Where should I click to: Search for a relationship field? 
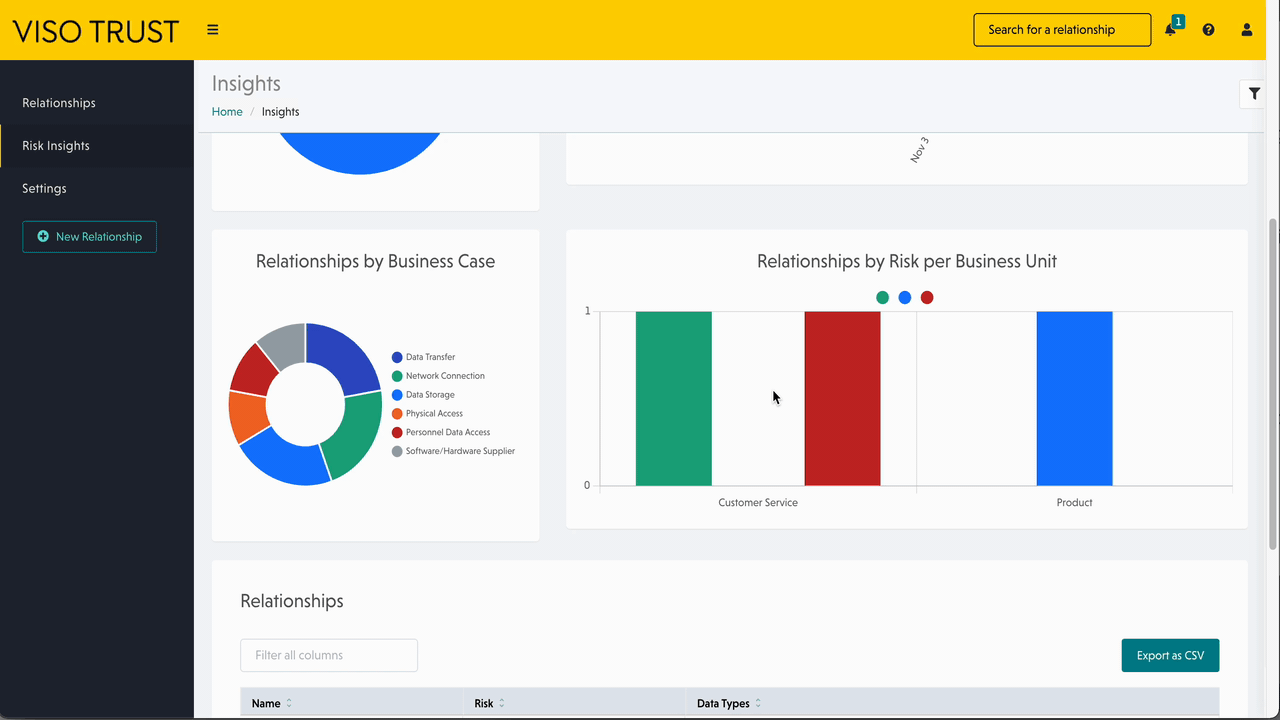(x=1062, y=30)
